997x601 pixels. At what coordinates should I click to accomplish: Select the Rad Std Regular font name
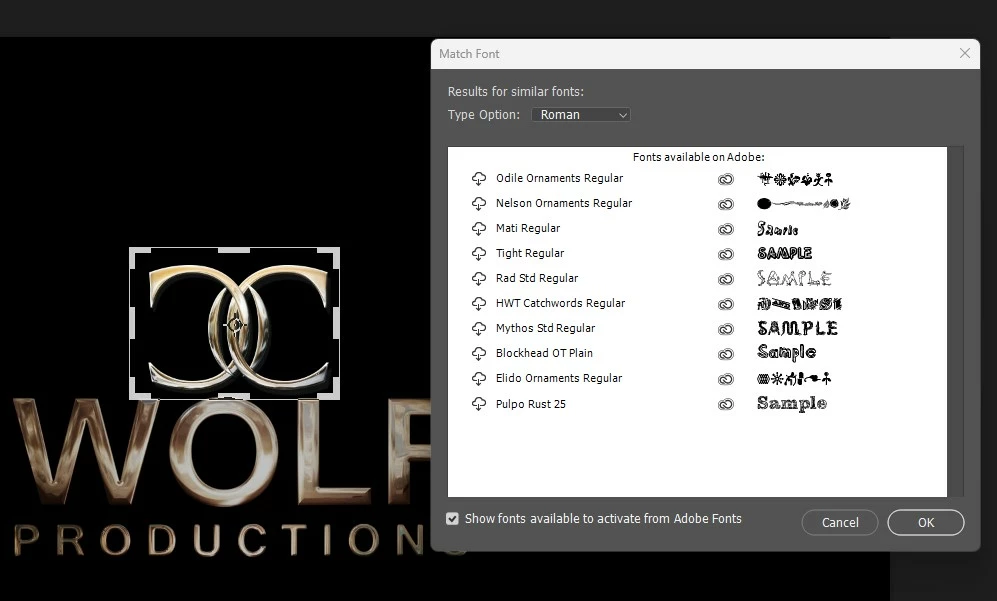537,278
